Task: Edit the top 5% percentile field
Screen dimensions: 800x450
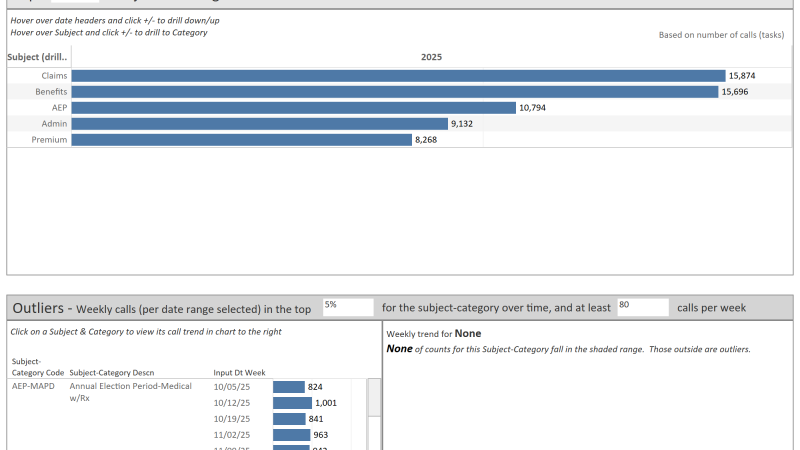Action: [348, 308]
